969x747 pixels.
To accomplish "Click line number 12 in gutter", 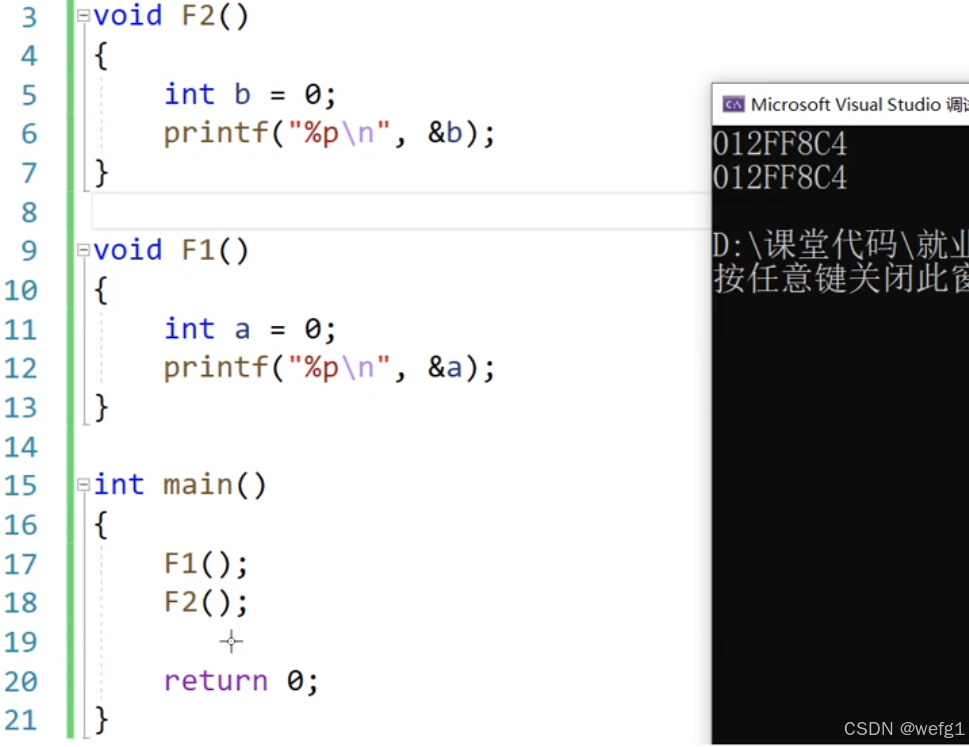I will coord(21,368).
